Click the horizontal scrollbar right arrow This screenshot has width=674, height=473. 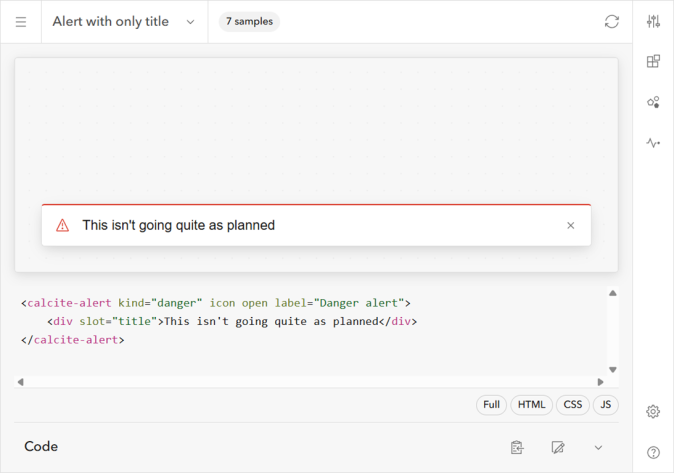coord(600,382)
